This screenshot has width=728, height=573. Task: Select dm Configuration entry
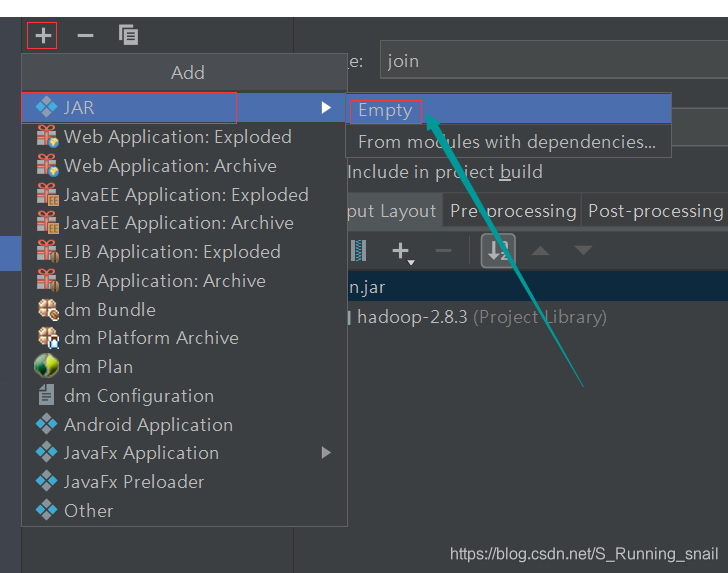184,396
